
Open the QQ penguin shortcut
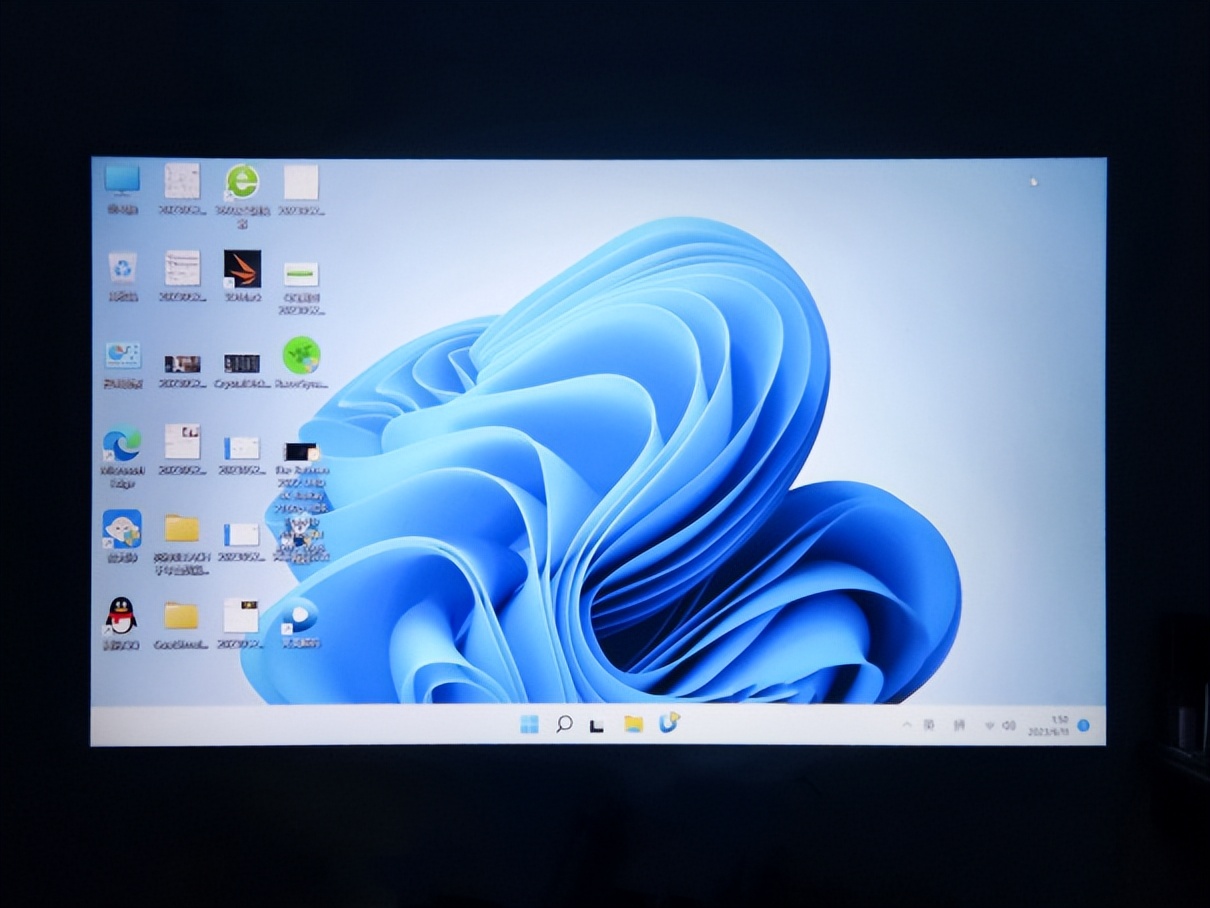(121, 616)
